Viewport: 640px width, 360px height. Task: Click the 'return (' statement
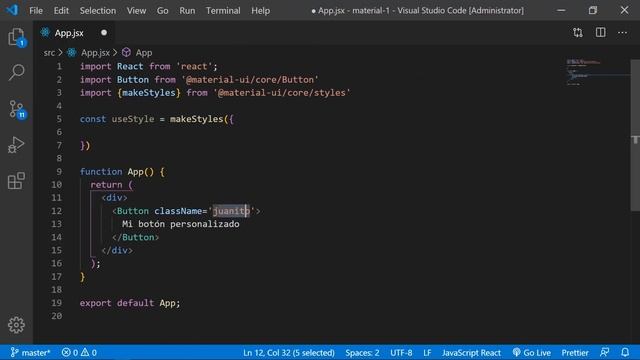pyautogui.click(x=111, y=184)
